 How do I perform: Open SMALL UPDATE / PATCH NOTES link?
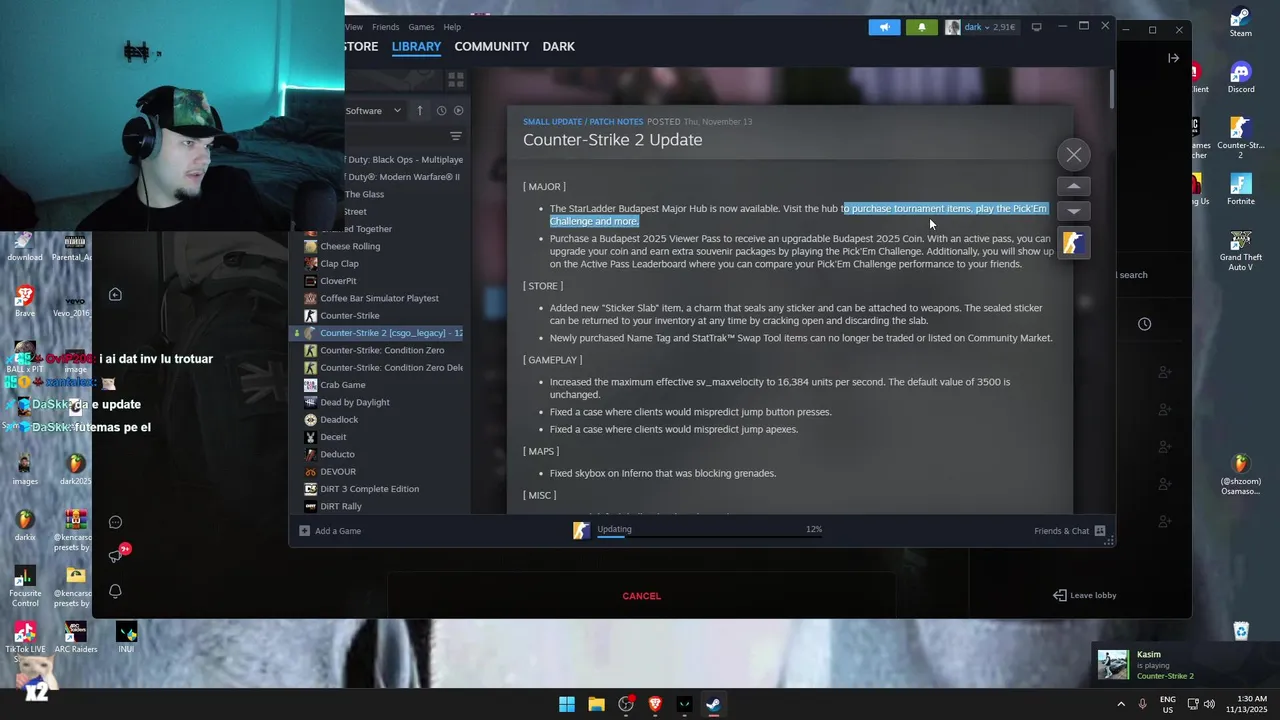pyautogui.click(x=583, y=122)
